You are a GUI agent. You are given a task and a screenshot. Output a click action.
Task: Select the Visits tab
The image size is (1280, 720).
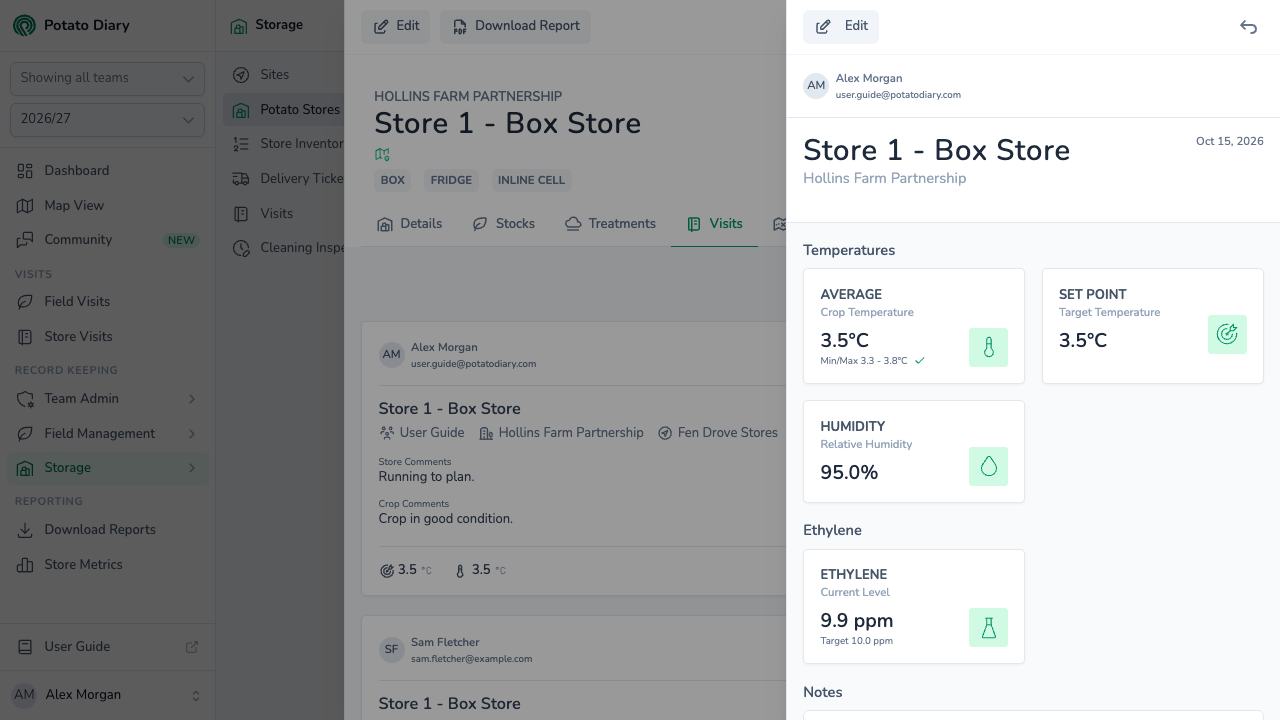point(714,224)
